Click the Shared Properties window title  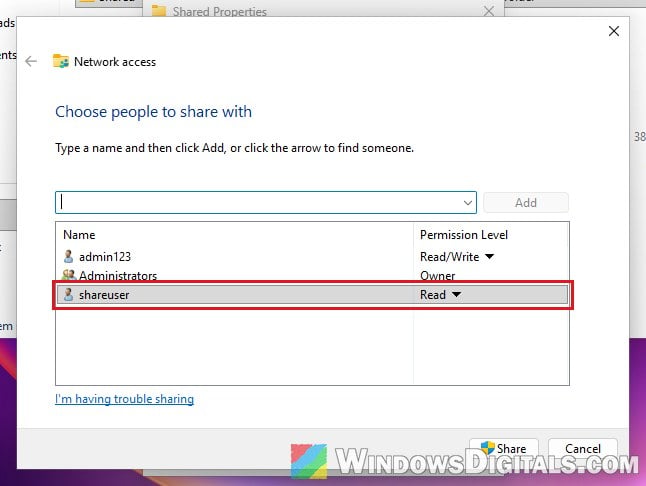[x=220, y=12]
